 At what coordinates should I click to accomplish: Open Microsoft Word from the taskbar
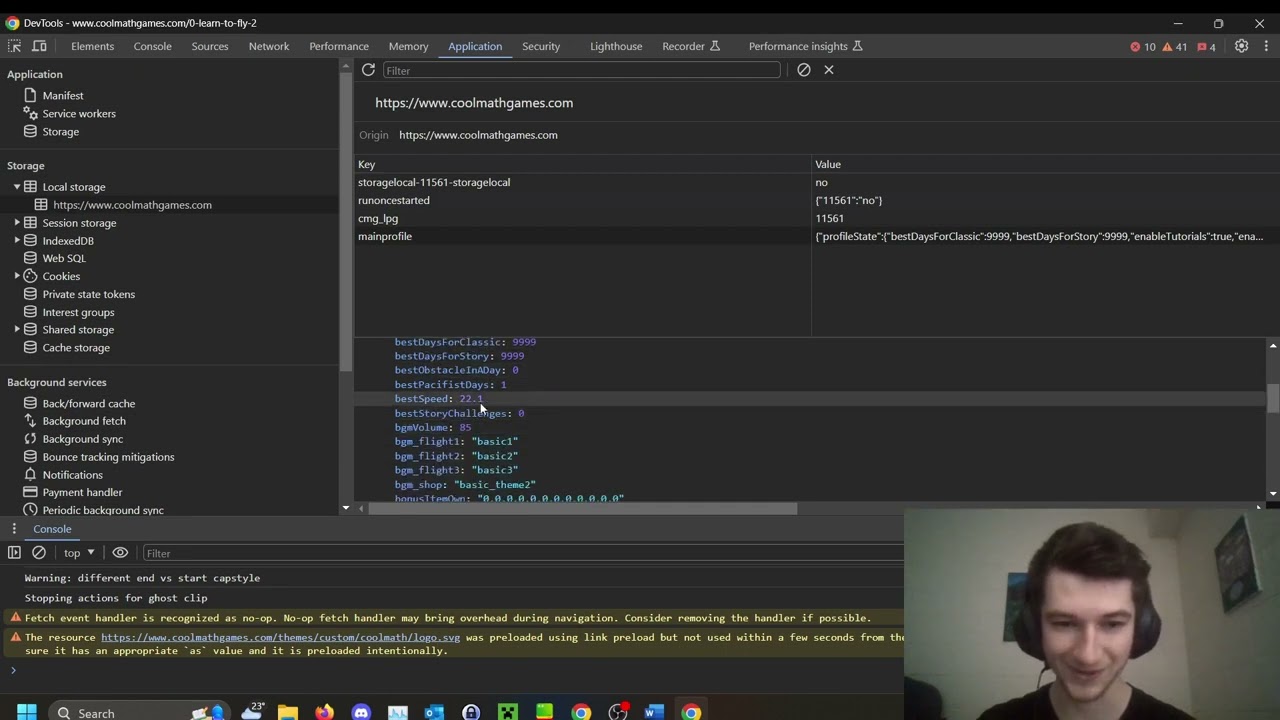(x=654, y=713)
